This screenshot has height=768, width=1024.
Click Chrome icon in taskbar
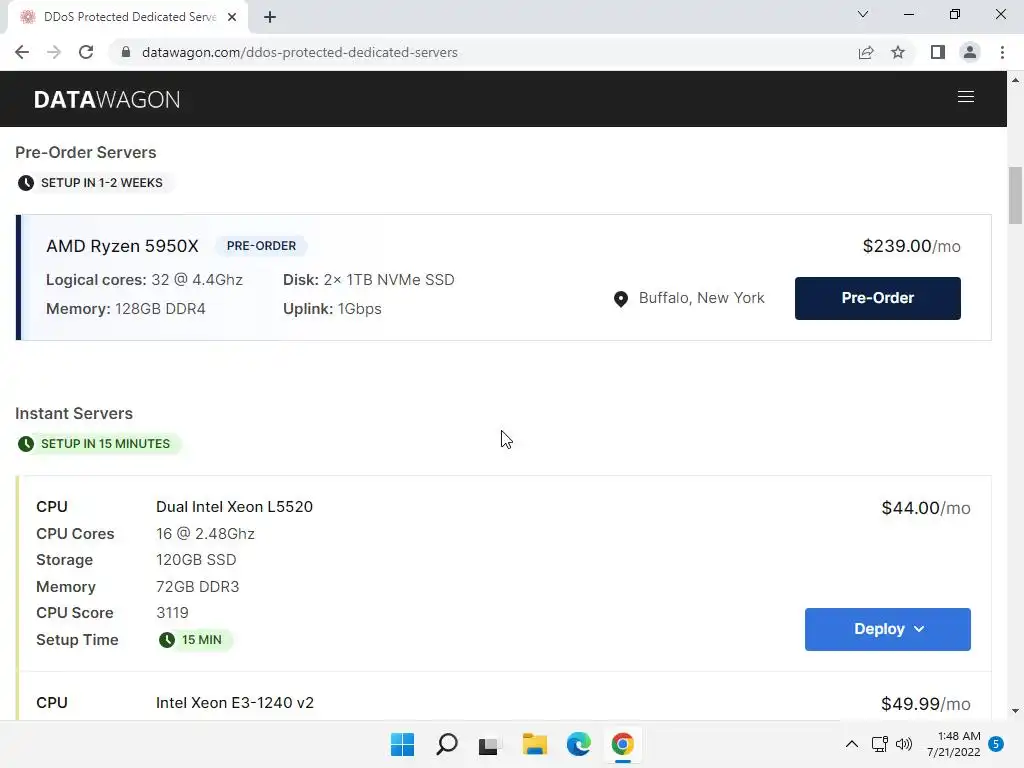pyautogui.click(x=622, y=744)
